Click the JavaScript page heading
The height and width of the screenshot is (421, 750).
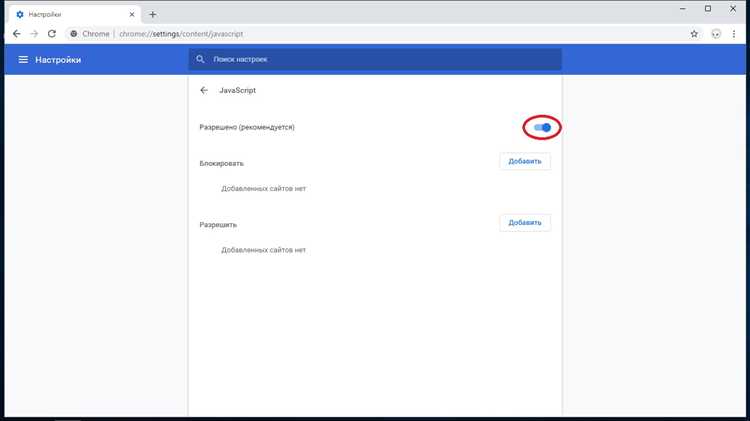tap(237, 90)
